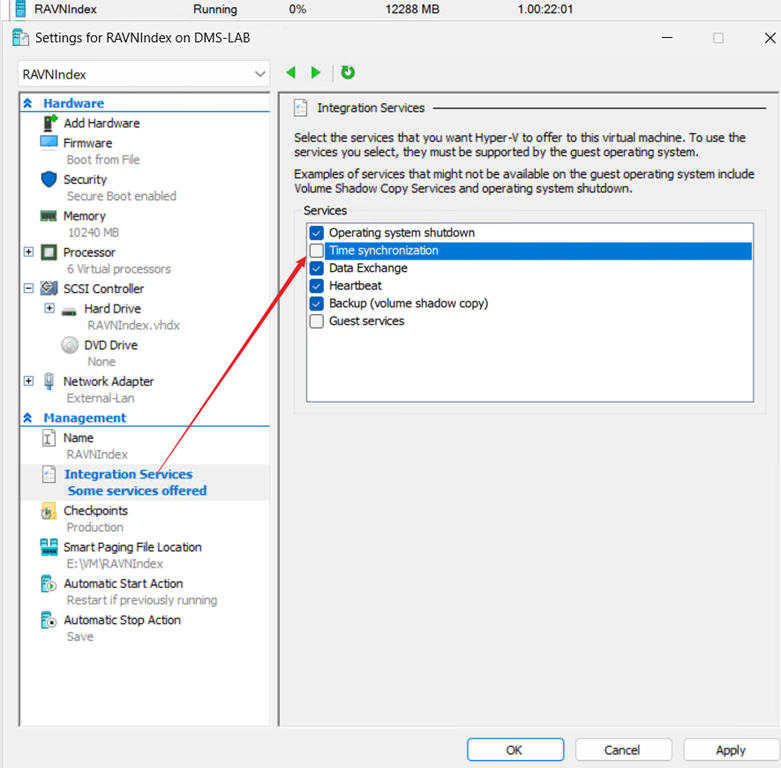
Task: Click the Memory chip icon
Action: 48,216
